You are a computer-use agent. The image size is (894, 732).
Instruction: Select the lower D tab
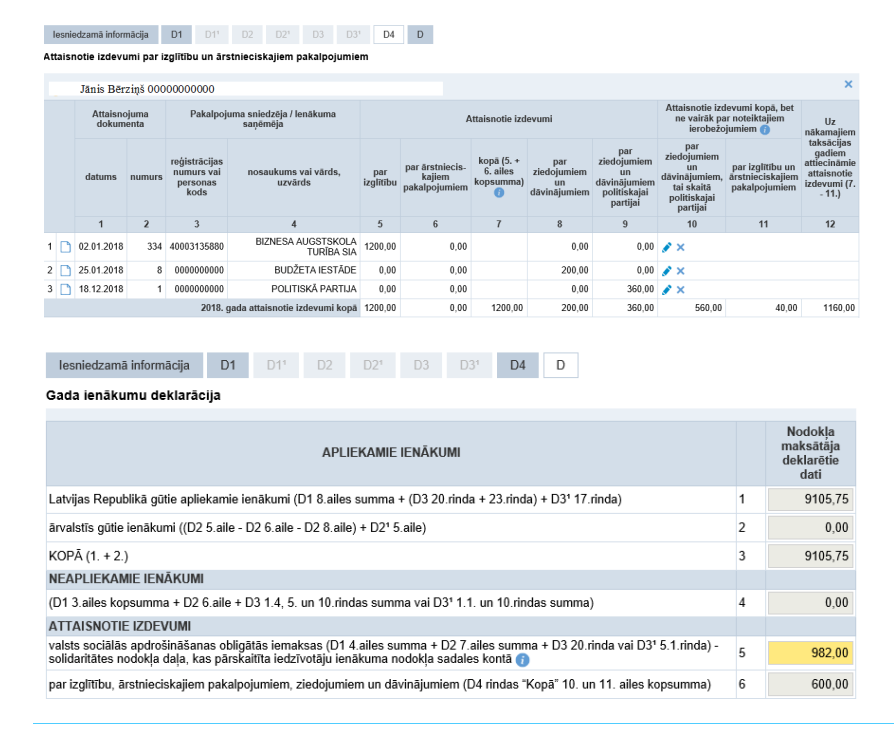[560, 365]
